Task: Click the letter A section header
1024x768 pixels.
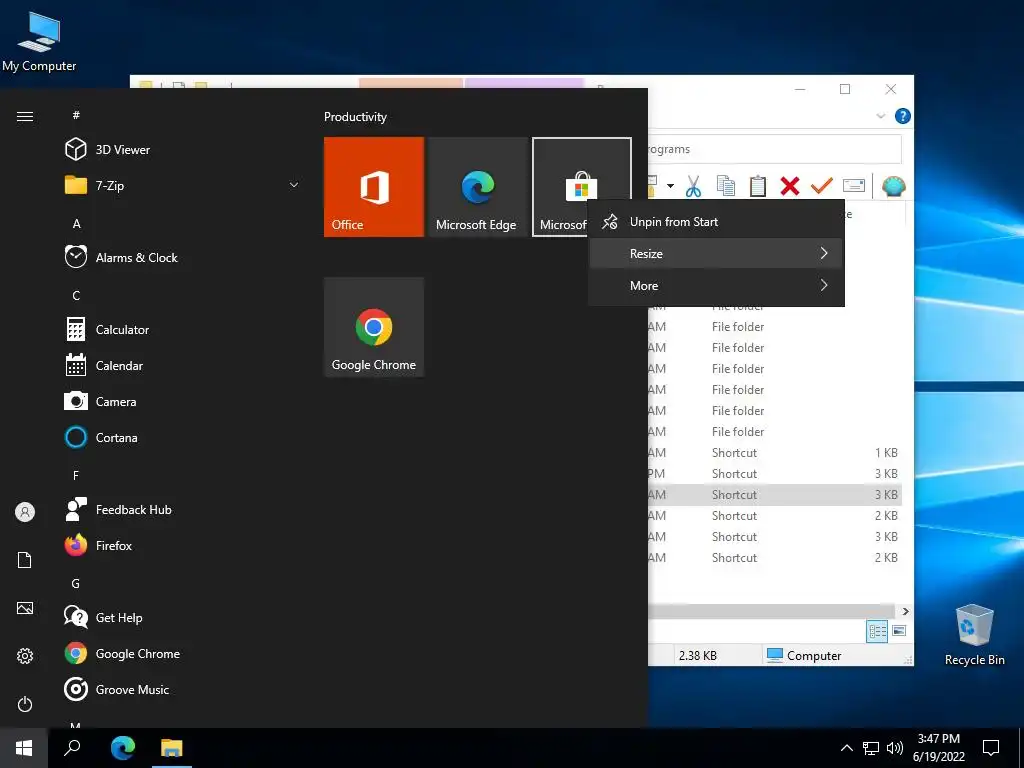Action: coord(76,223)
